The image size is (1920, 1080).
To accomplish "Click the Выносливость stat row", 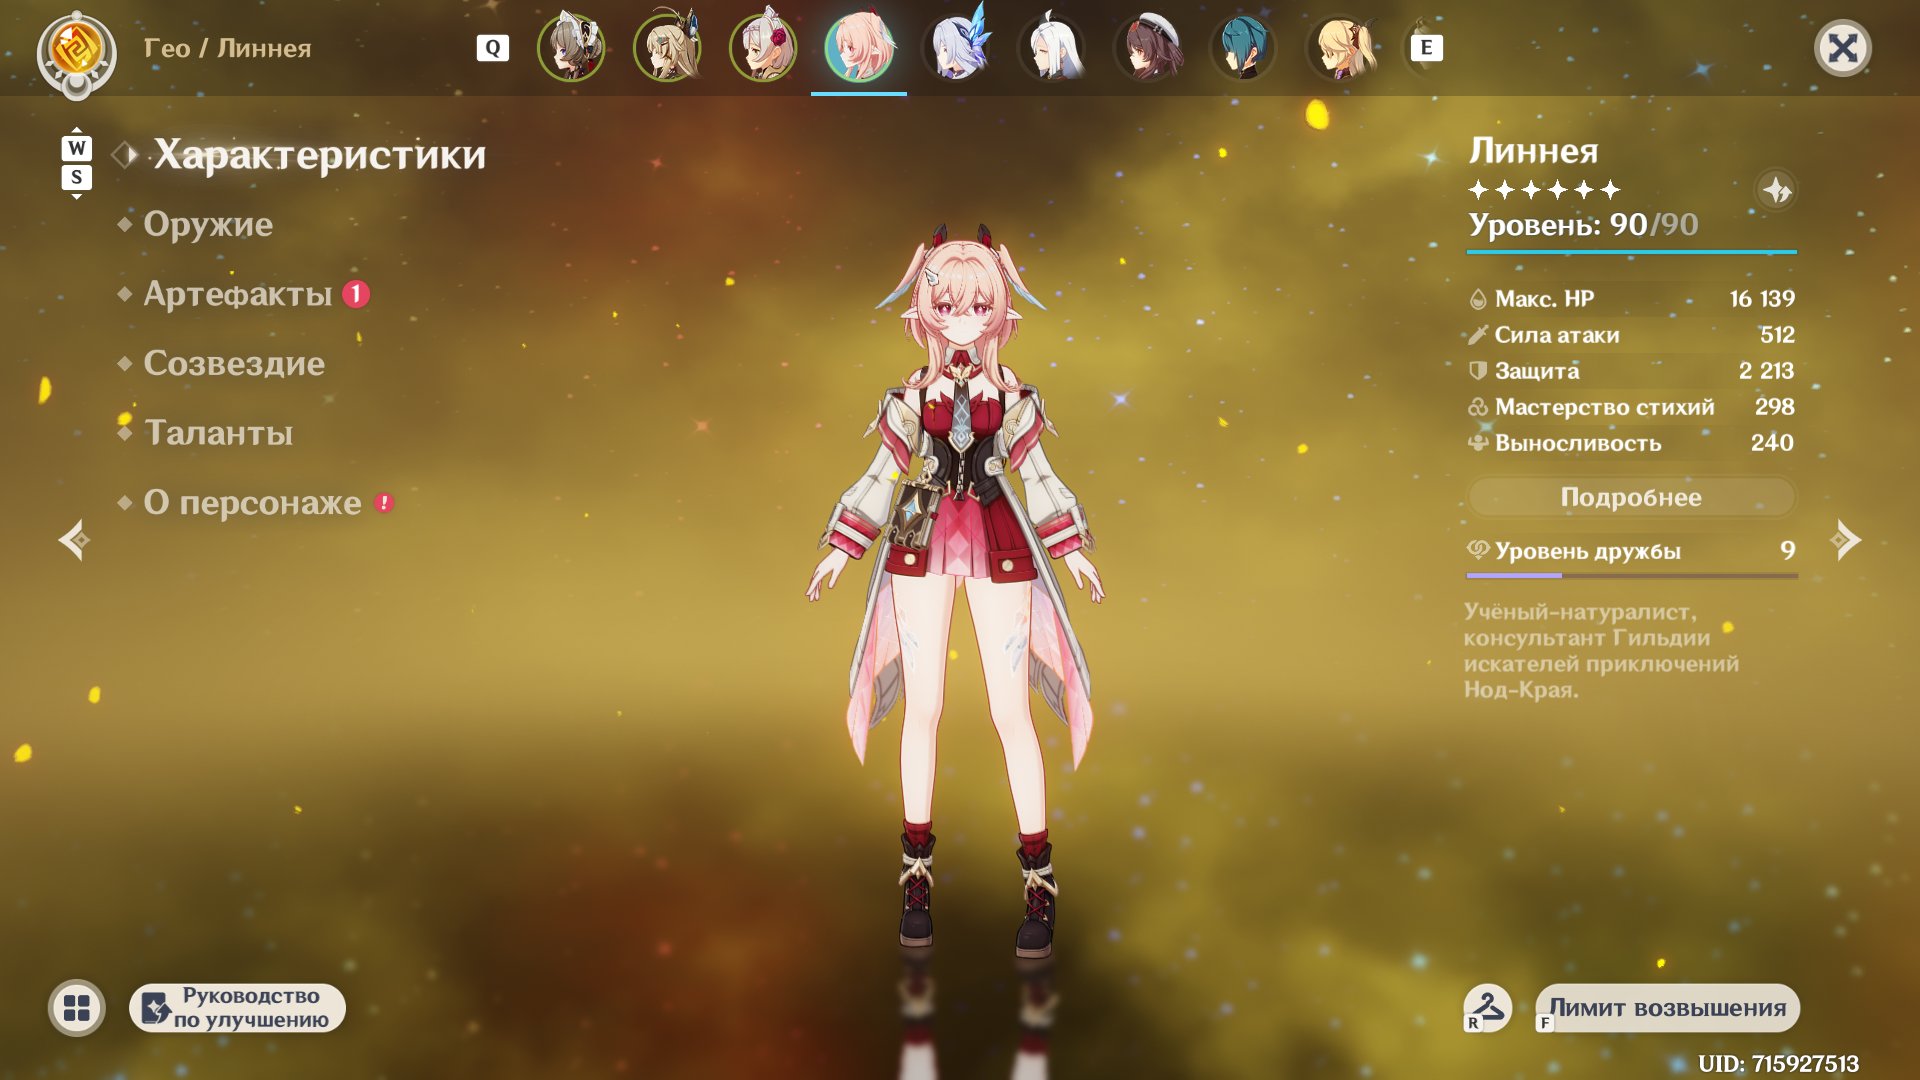I will click(1631, 442).
